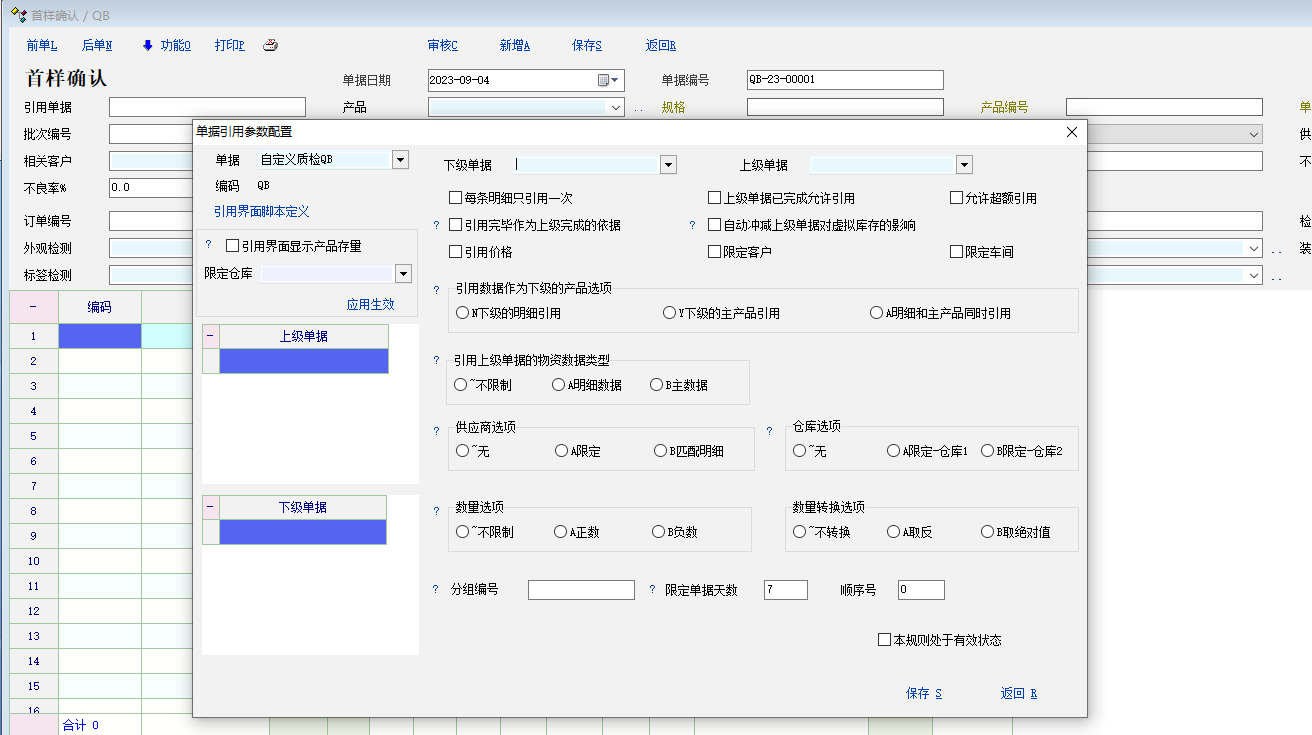Click 审核C in the top menu
The height and width of the screenshot is (735, 1312).
[x=442, y=45]
